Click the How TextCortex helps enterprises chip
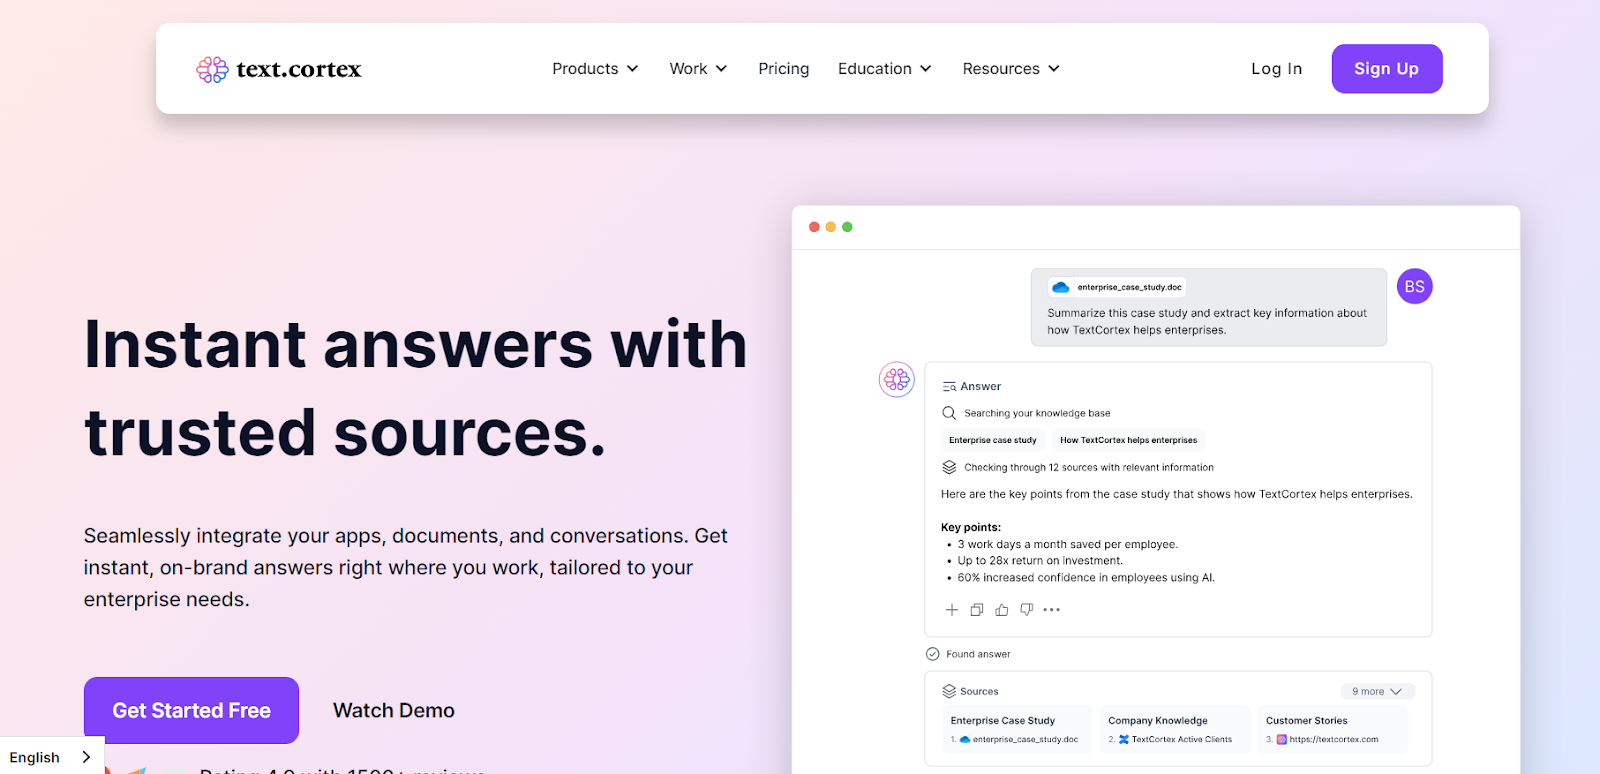 click(x=1128, y=440)
